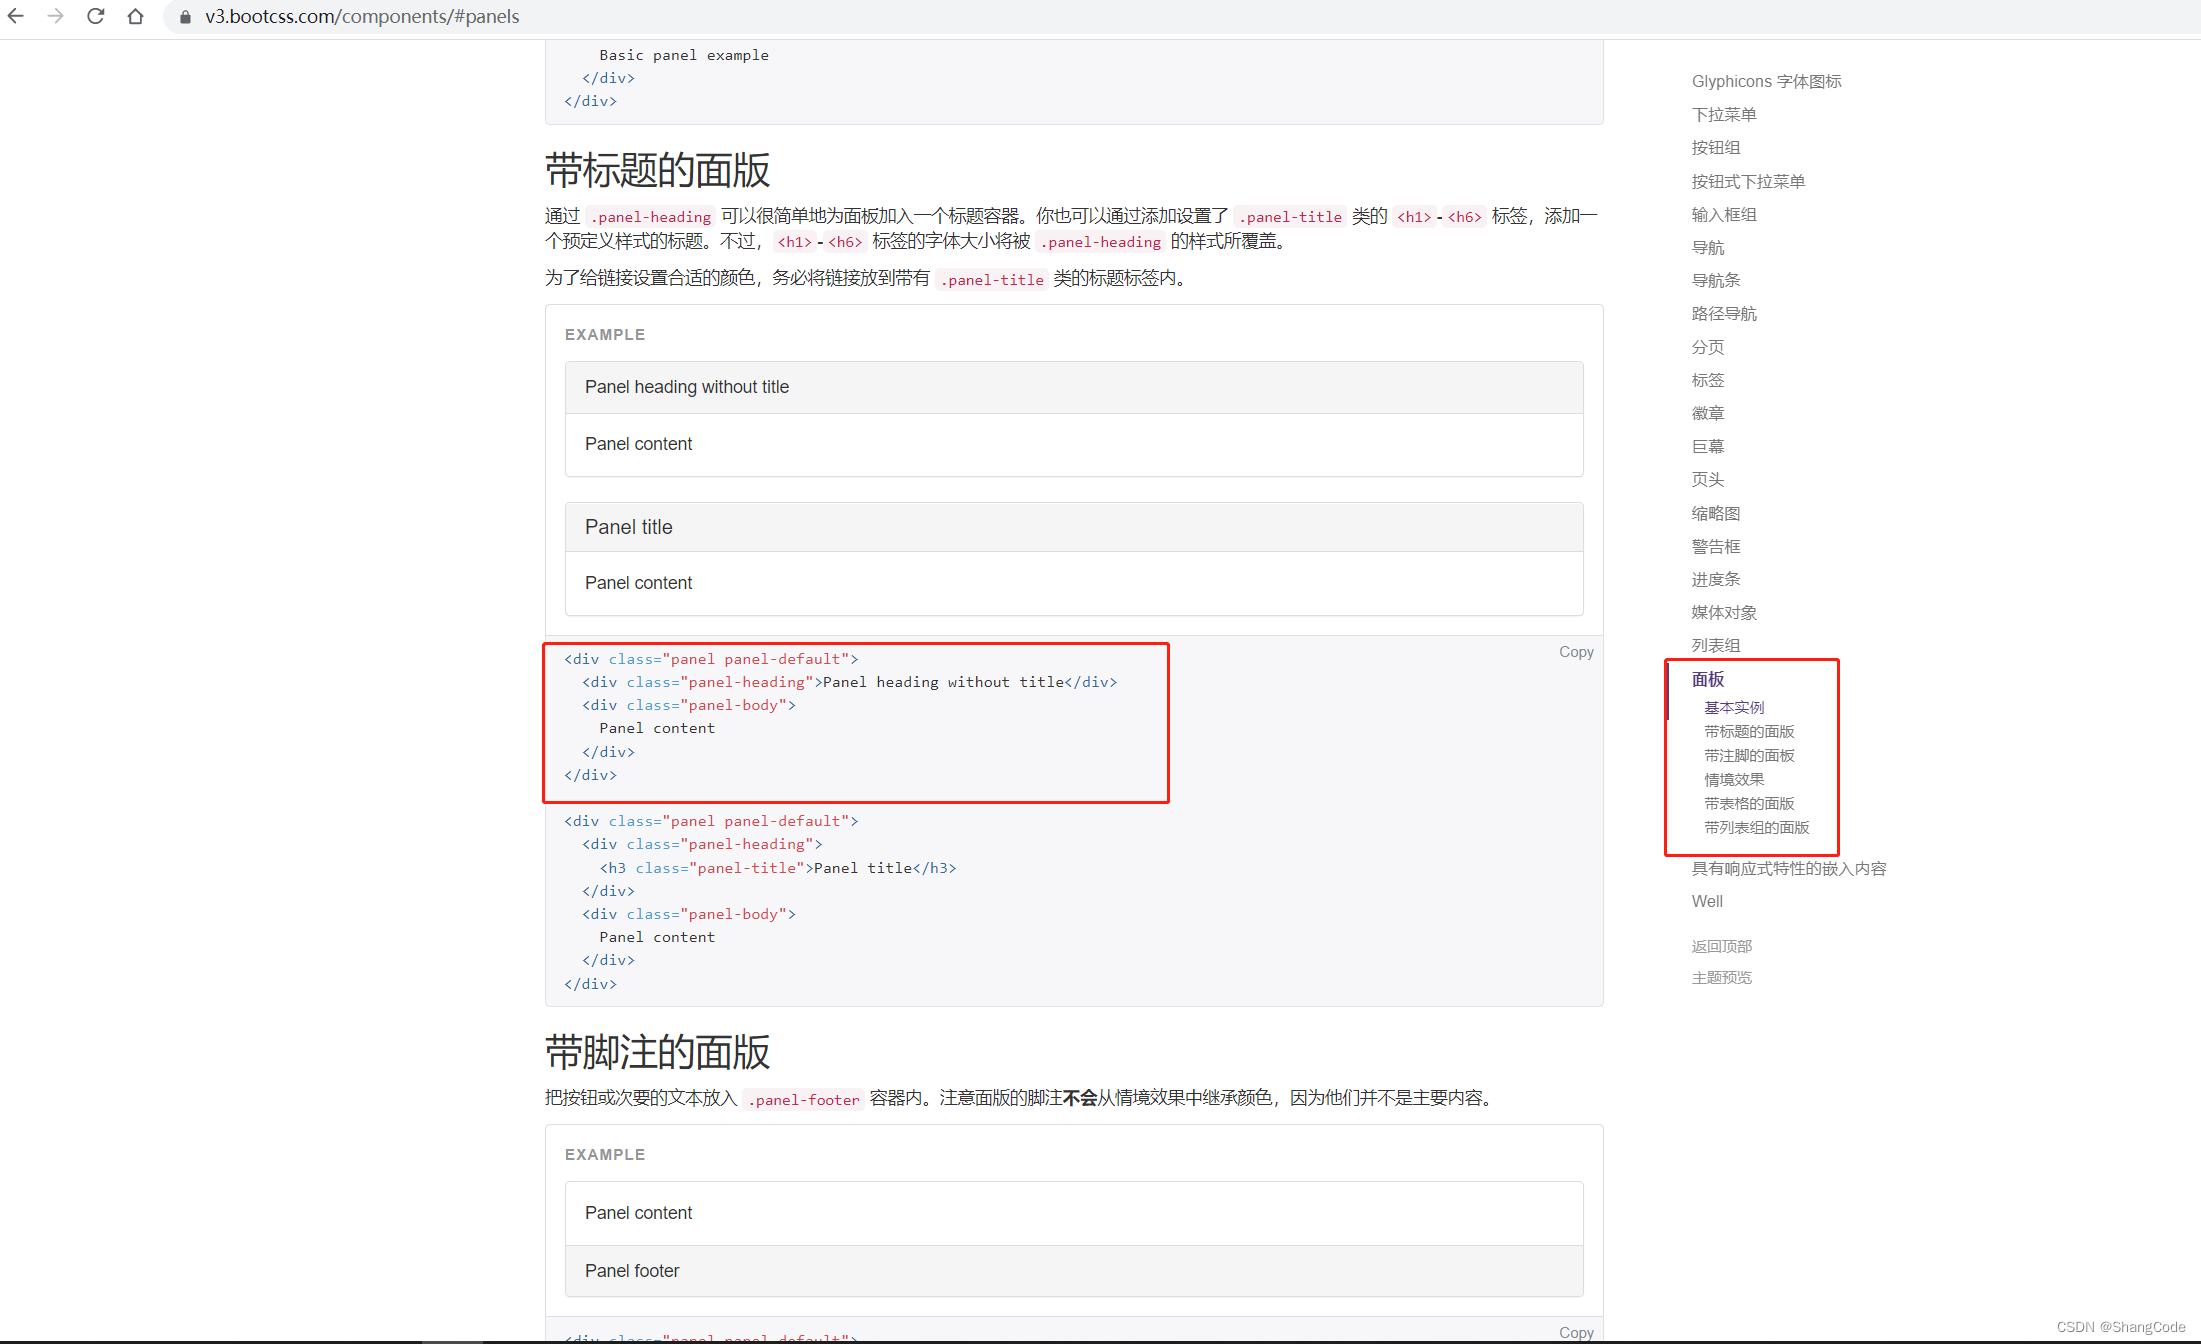The width and height of the screenshot is (2201, 1344).
Task: Reload the page with refresh icon
Action: (96, 16)
